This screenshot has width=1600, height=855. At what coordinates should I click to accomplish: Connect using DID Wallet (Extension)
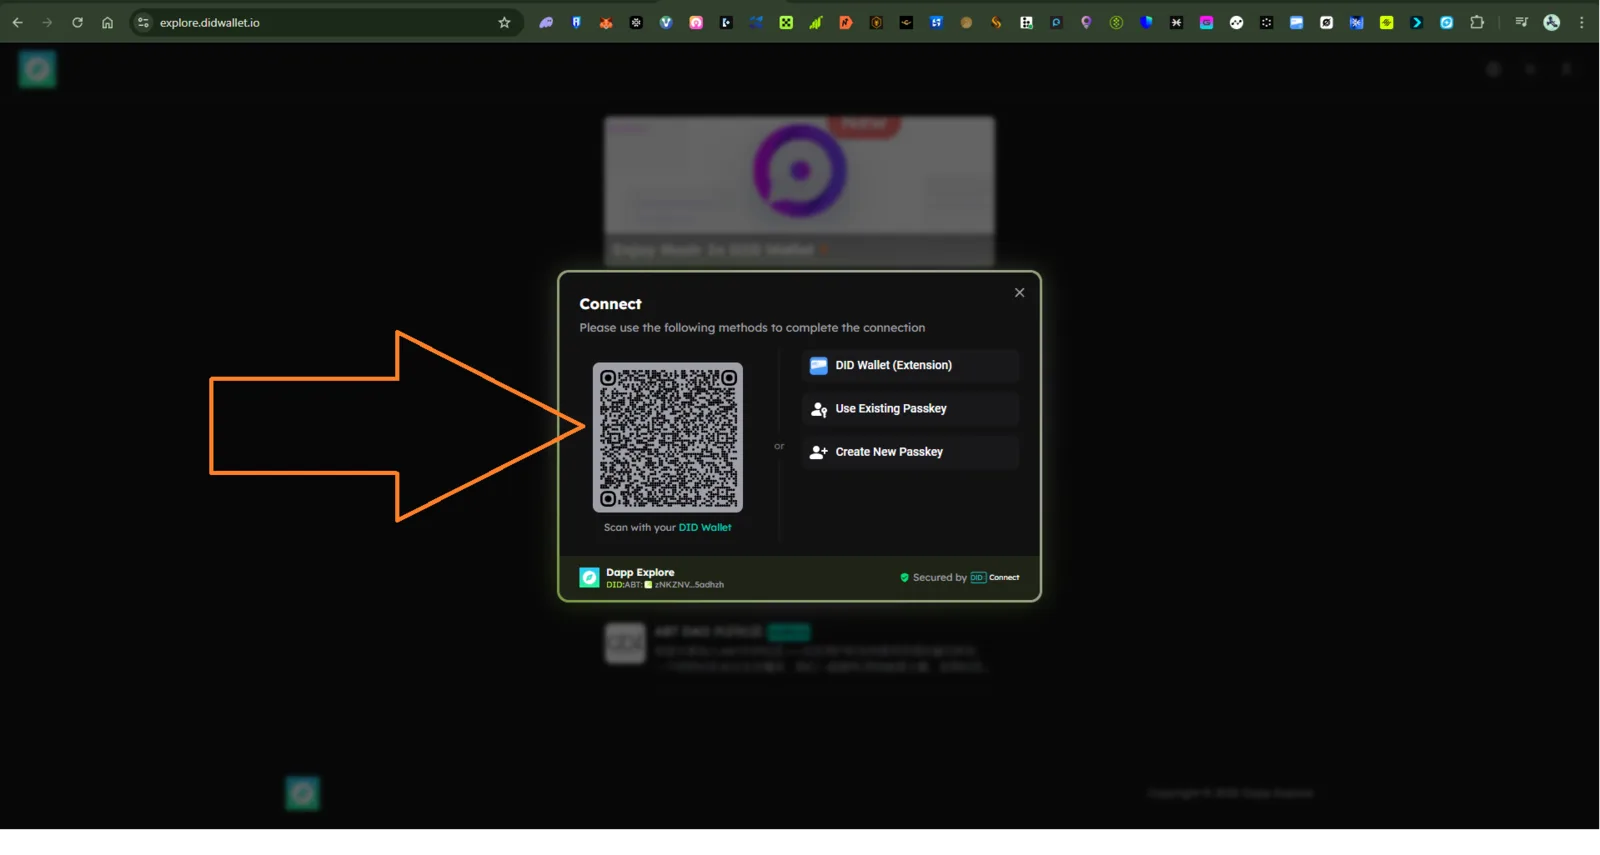pos(910,366)
